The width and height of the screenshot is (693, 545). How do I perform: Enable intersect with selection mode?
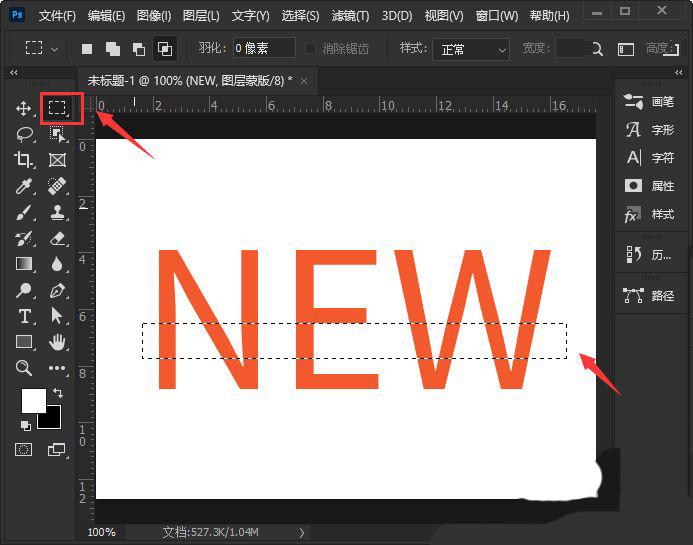(165, 49)
